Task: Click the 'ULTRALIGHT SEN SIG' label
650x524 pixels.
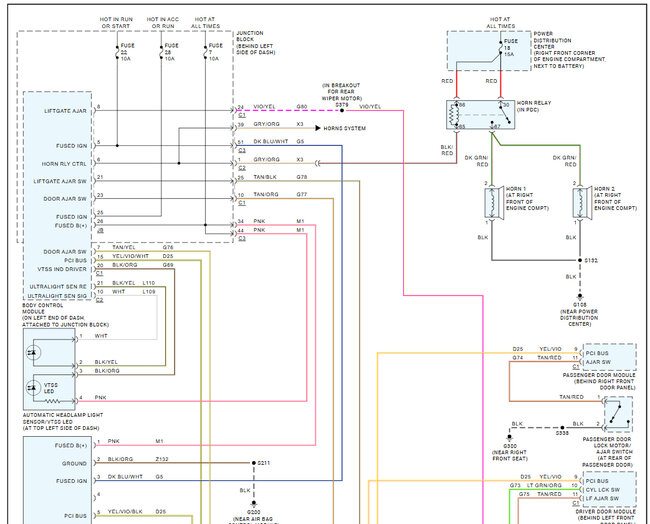Action: pos(57,296)
